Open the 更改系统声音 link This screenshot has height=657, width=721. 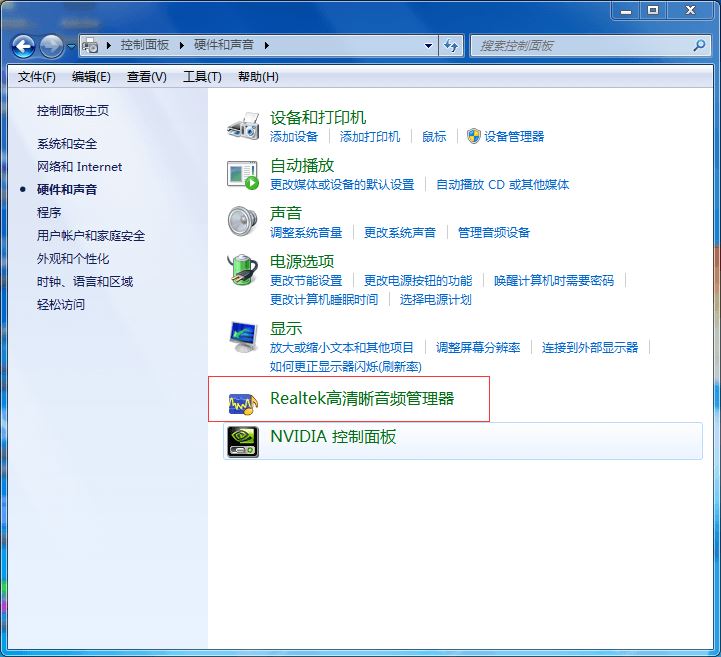(400, 232)
